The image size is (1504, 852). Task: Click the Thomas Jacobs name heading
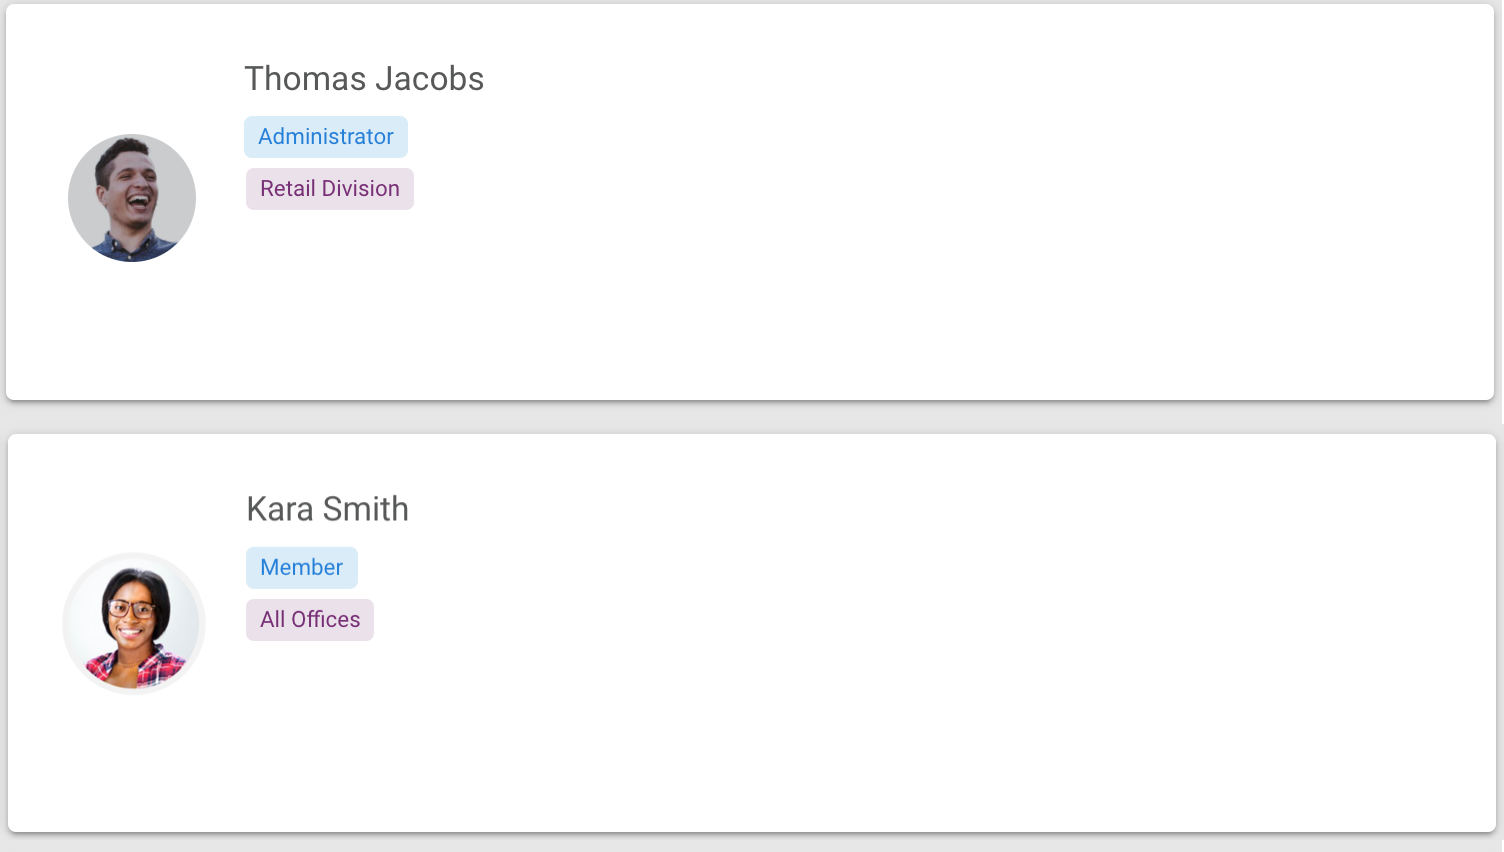click(364, 79)
